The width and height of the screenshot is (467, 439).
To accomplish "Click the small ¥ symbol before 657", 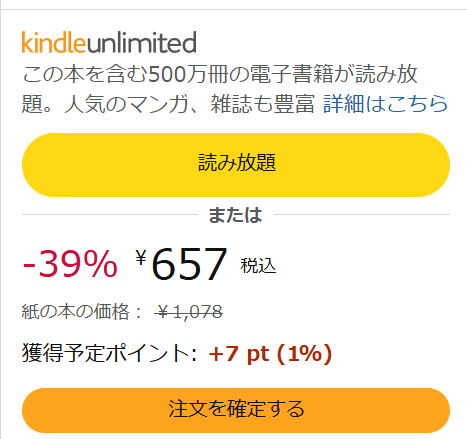I will pos(141,257).
